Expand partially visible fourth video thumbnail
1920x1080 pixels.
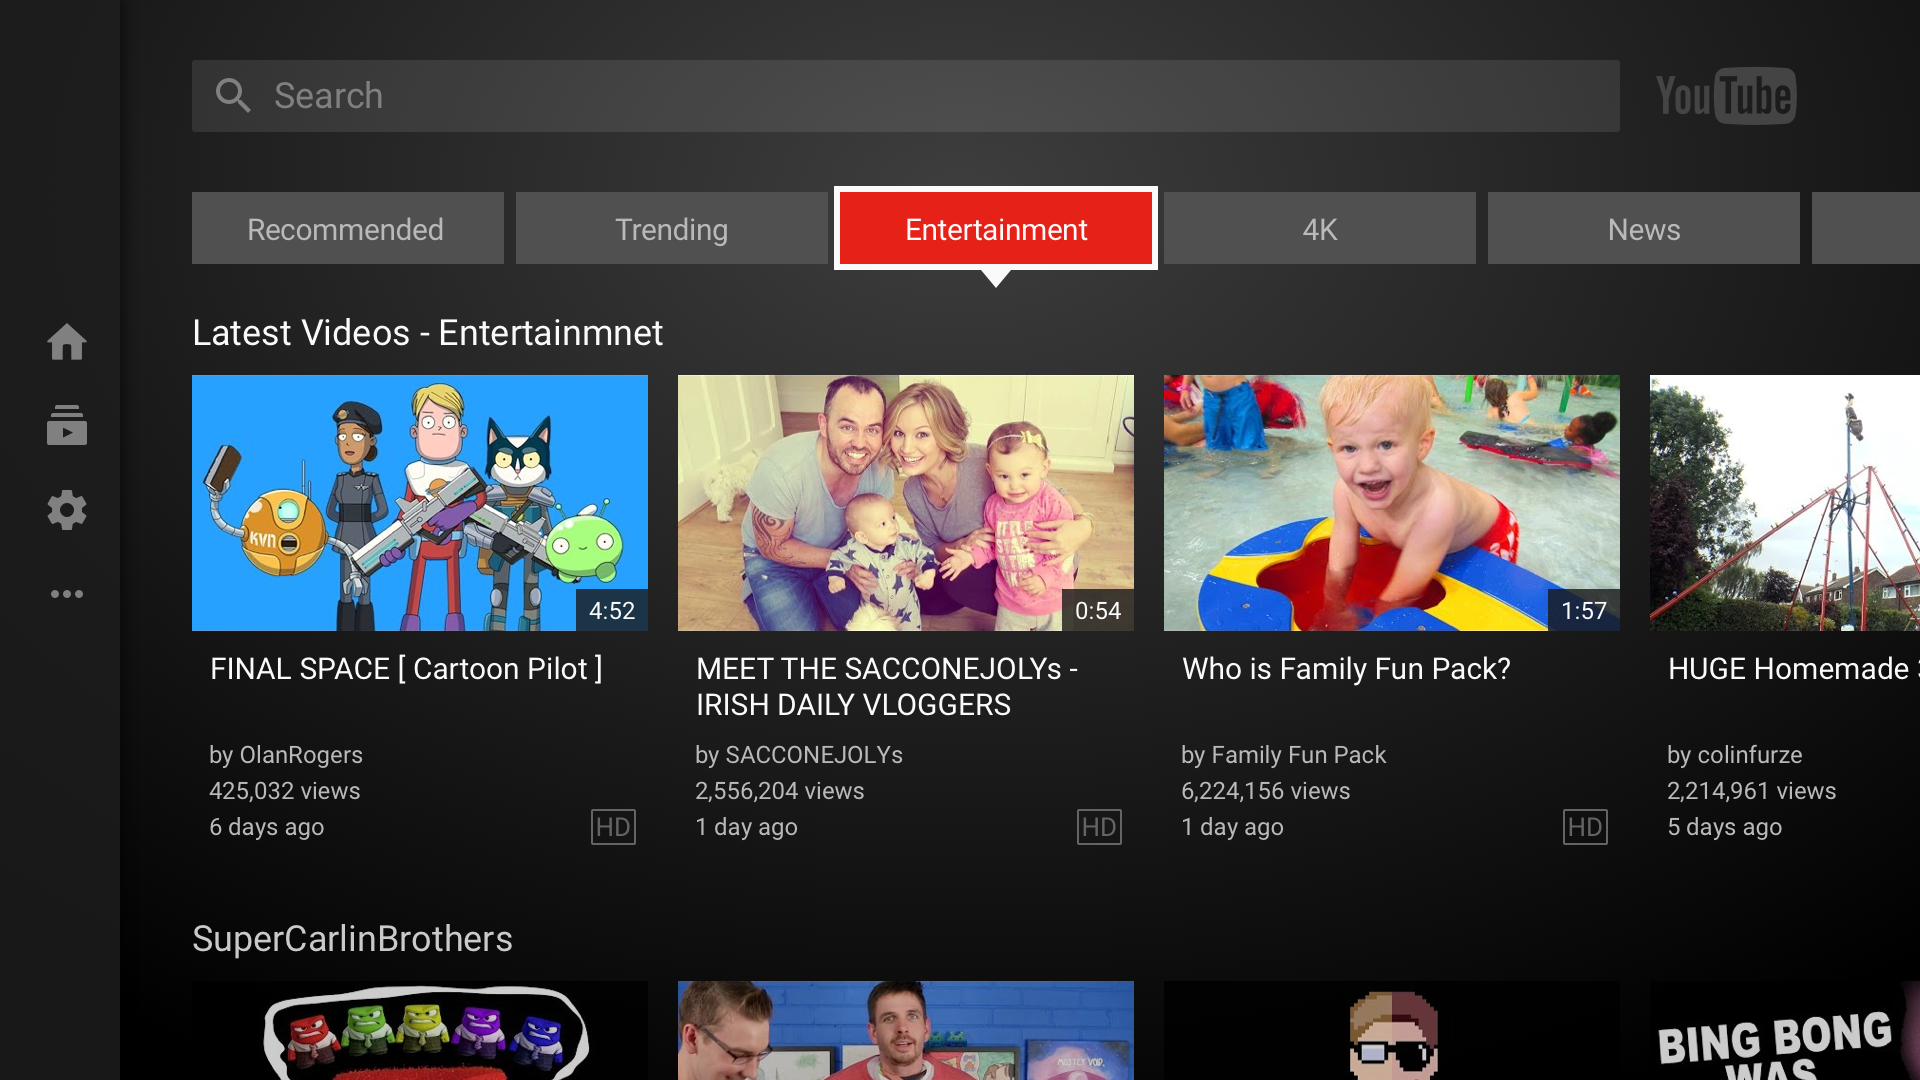(x=1783, y=501)
